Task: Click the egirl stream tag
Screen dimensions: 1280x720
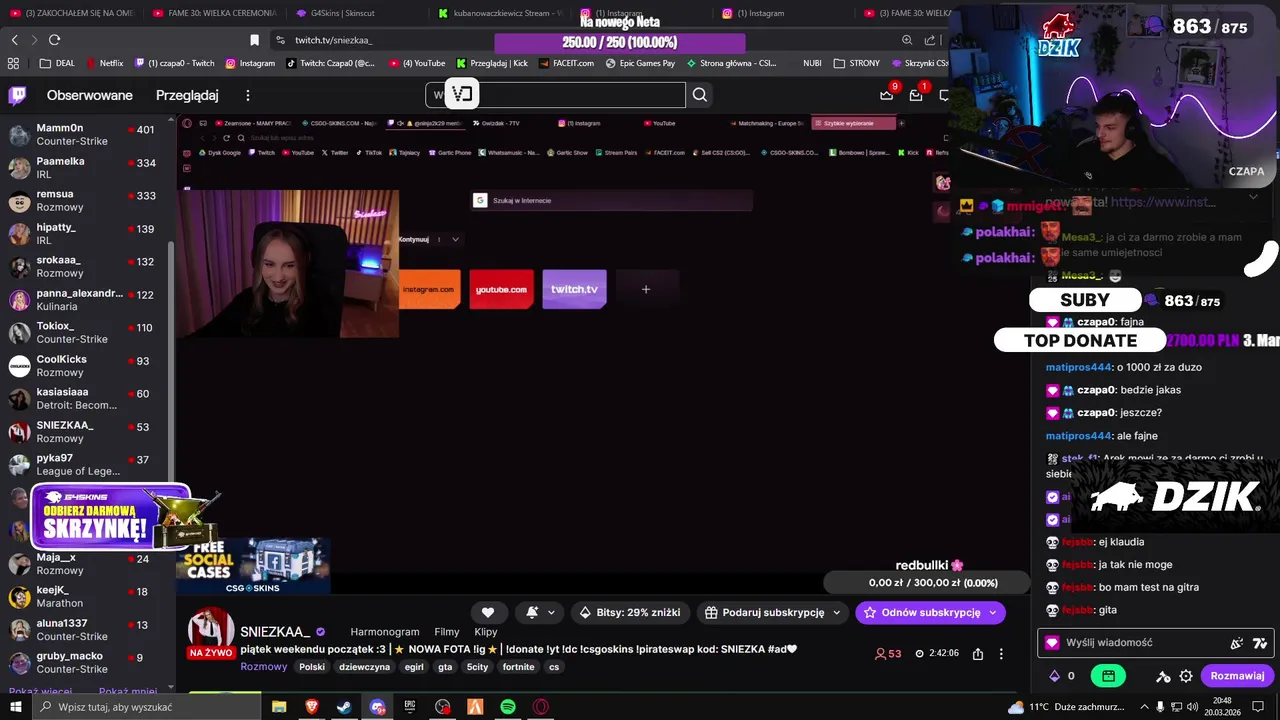Action: click(414, 667)
